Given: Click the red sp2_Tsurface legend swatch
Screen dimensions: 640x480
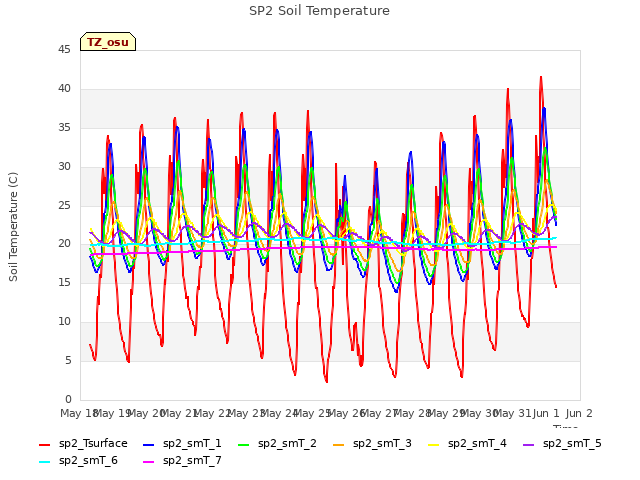Looking at the screenshot, I should (x=44, y=444).
